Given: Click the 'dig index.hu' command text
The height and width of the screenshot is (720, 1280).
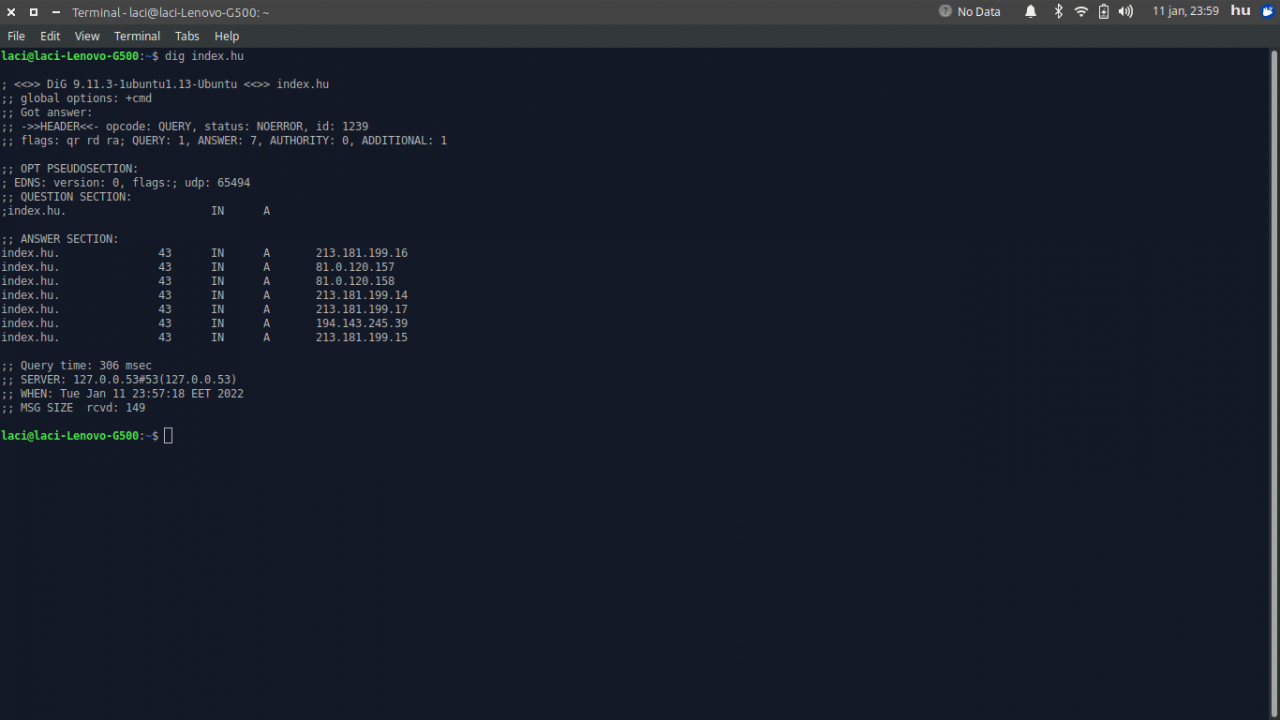Looking at the screenshot, I should pos(204,56).
